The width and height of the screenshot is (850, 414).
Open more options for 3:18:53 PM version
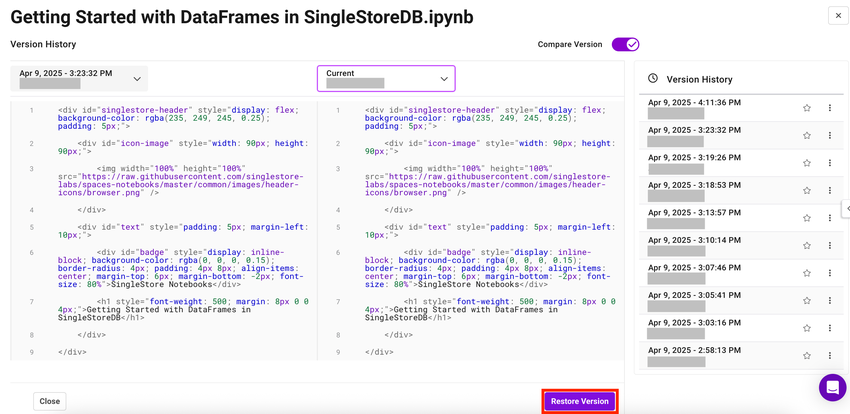(830, 190)
